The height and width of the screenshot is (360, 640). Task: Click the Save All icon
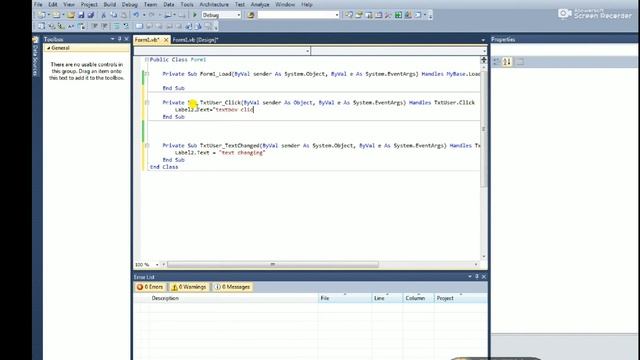(91, 15)
